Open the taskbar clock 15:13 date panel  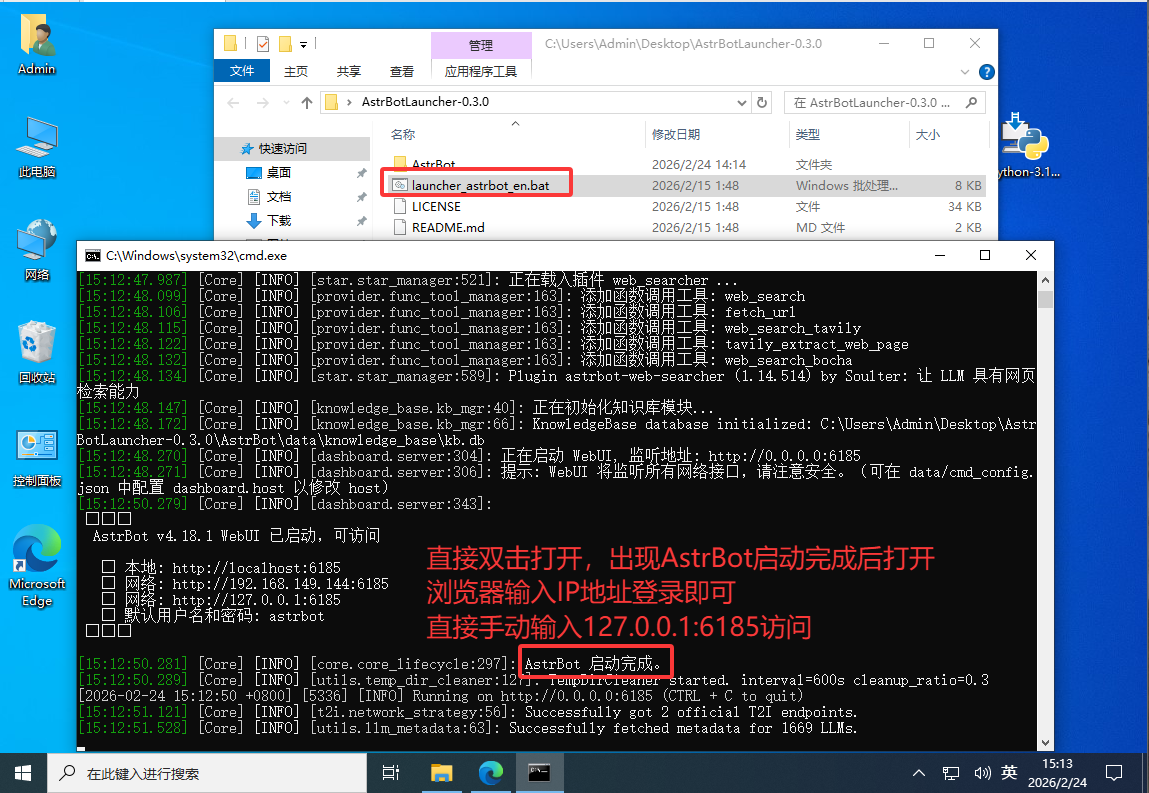coord(1057,773)
